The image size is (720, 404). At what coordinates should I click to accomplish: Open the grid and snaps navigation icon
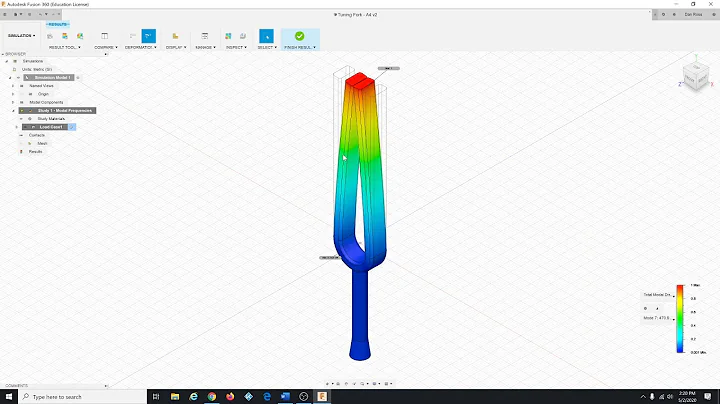click(386, 384)
